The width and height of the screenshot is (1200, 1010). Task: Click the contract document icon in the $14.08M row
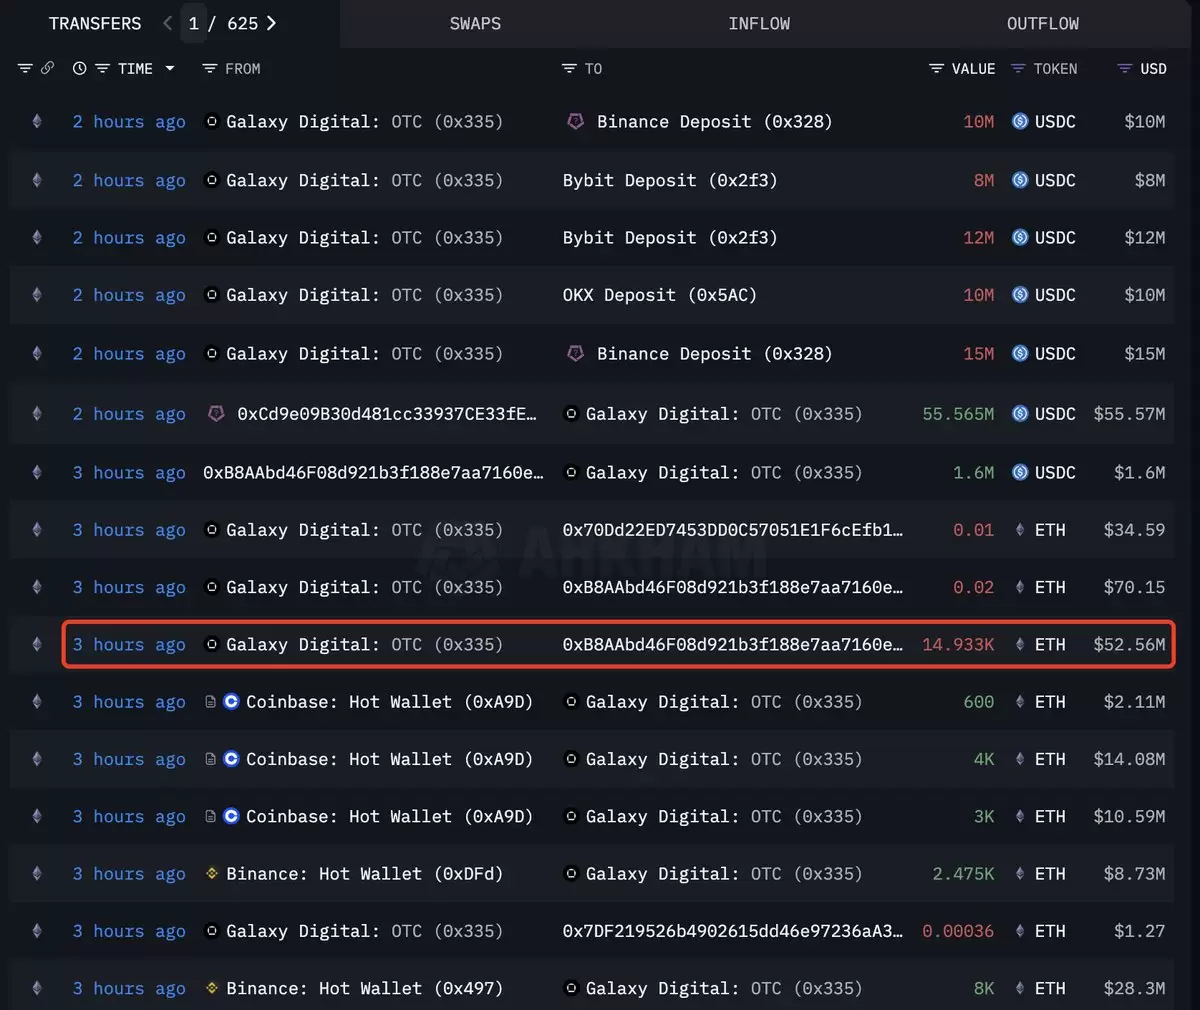[210, 759]
